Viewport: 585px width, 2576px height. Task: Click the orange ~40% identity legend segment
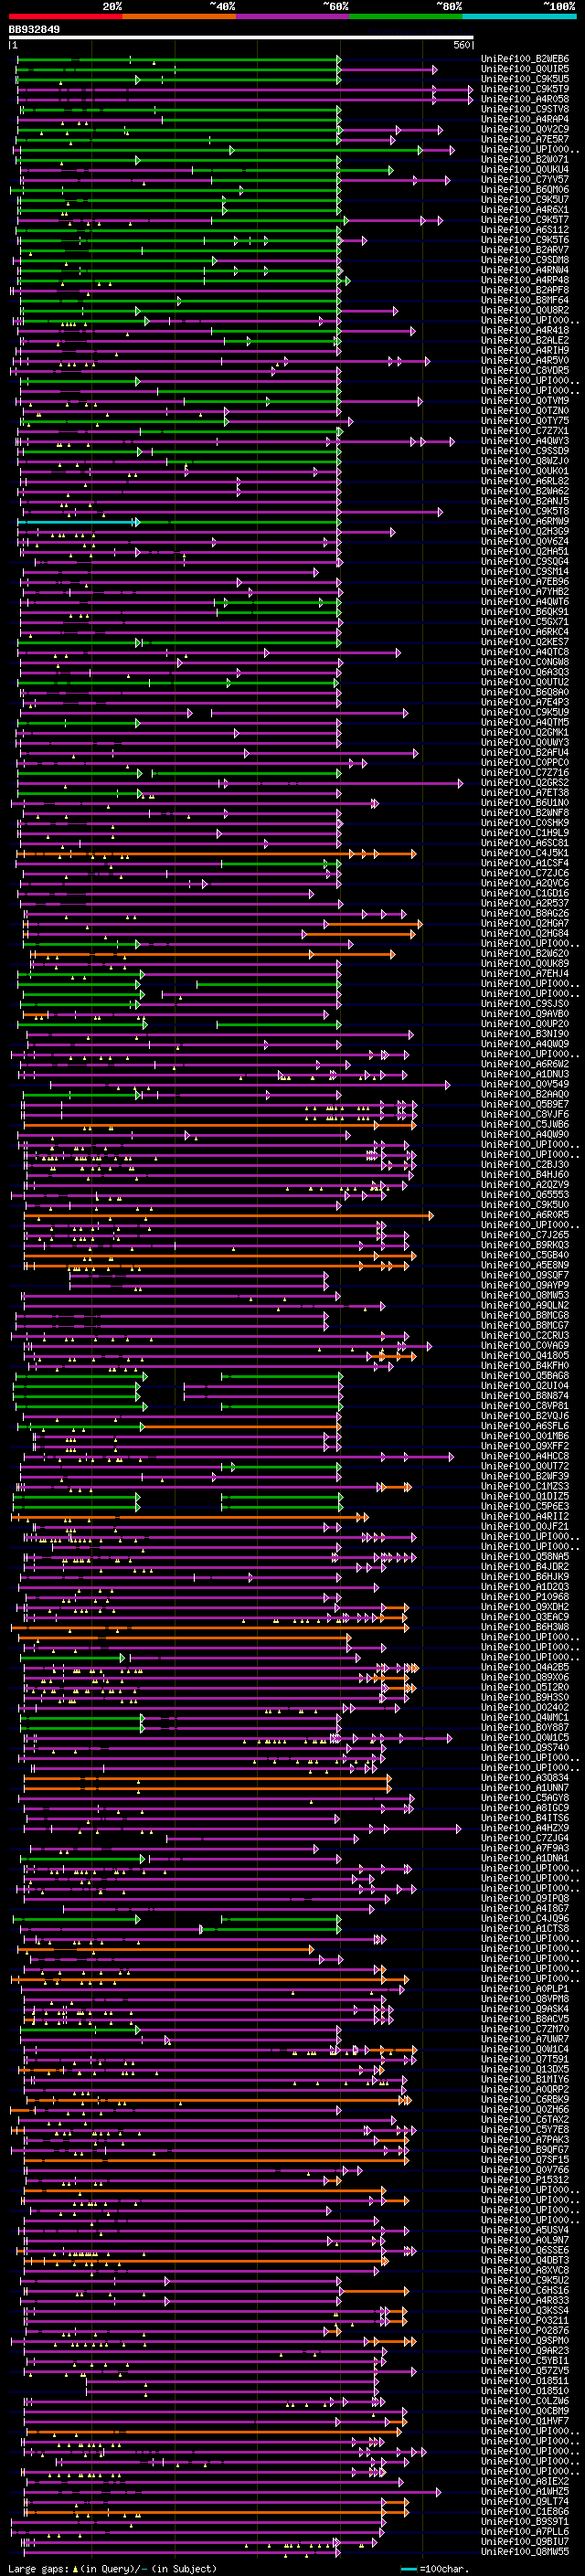point(179,16)
